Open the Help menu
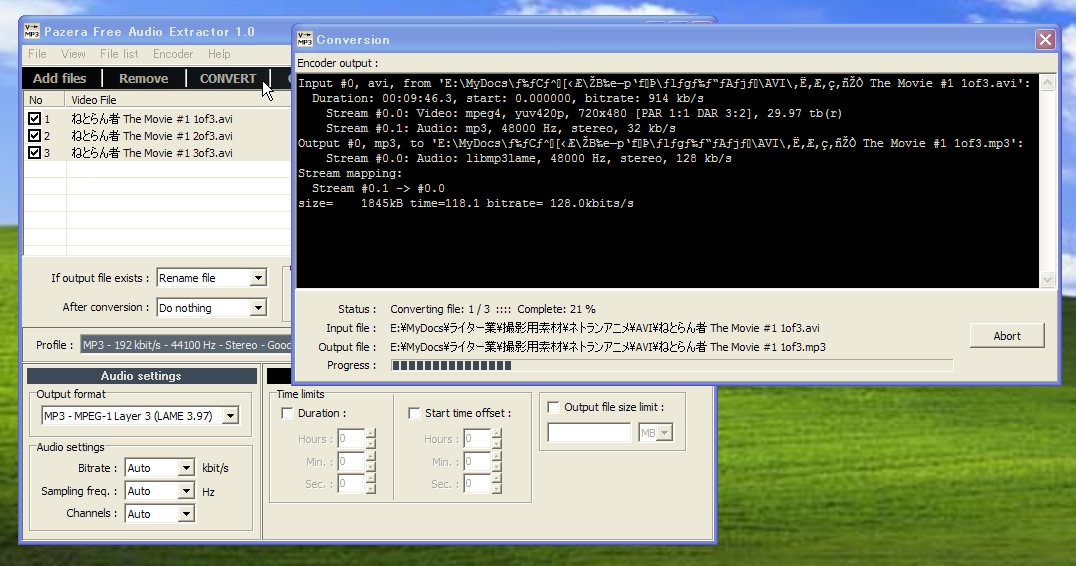Viewport: 1076px width, 566px height. click(x=219, y=54)
